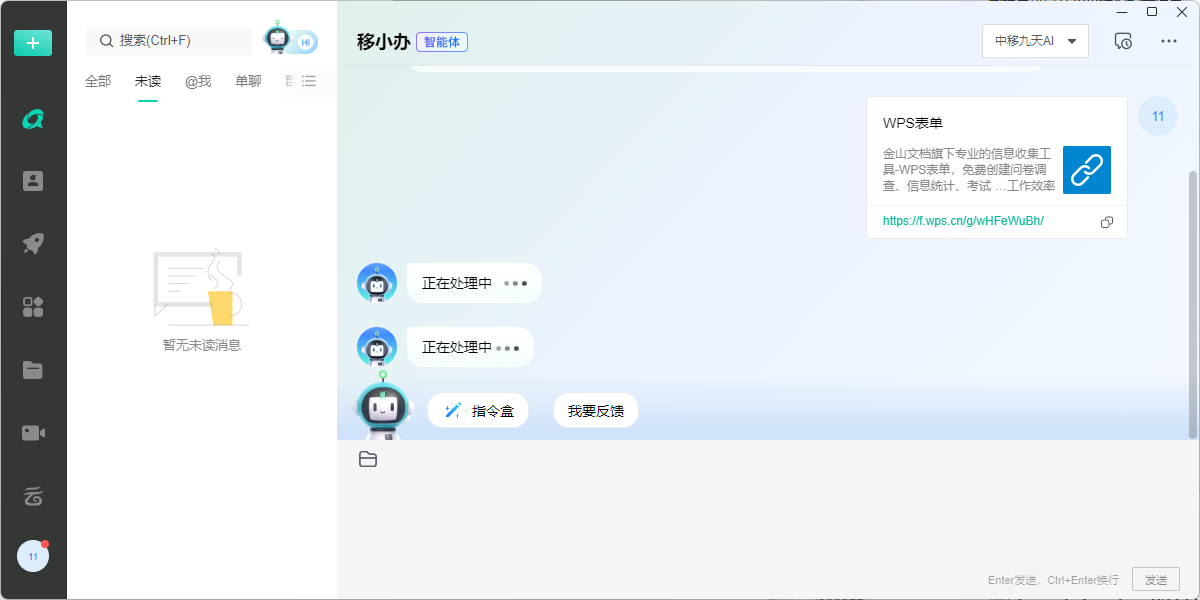
Task: Click the copy icon next to WPS link
Action: click(1106, 222)
